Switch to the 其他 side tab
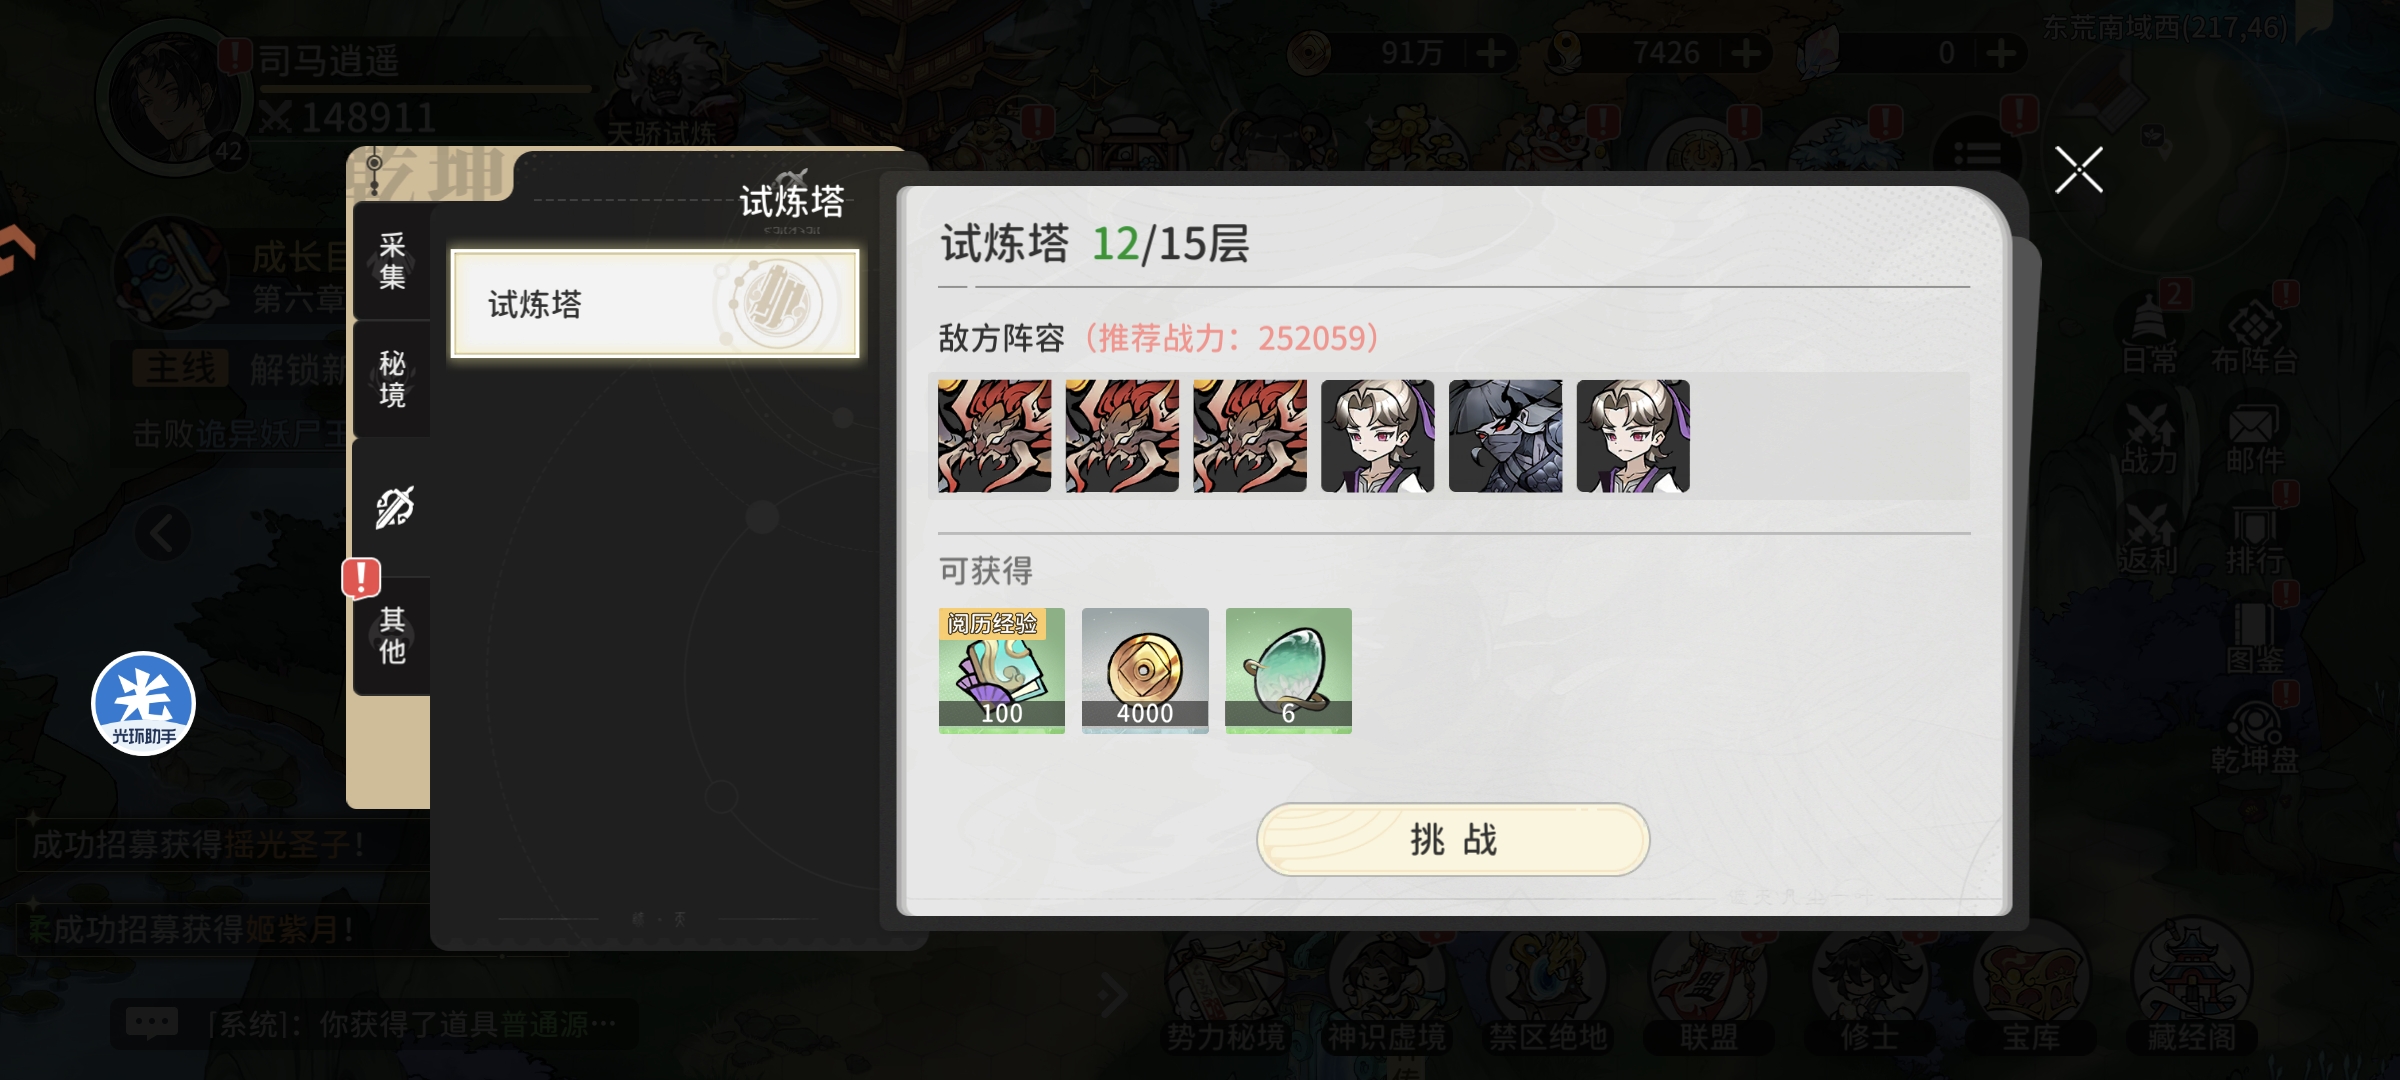This screenshot has height=1080, width=2400. 392,636
